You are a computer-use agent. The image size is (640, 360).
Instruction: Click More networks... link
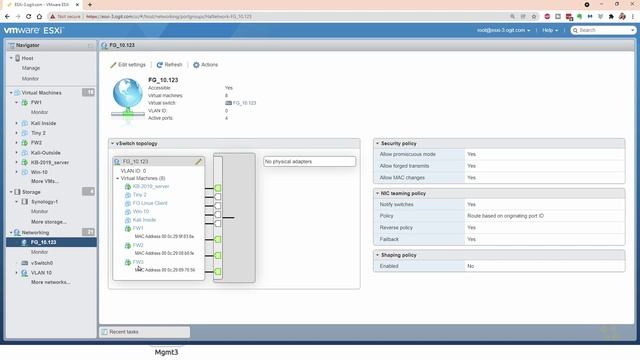(x=51, y=282)
